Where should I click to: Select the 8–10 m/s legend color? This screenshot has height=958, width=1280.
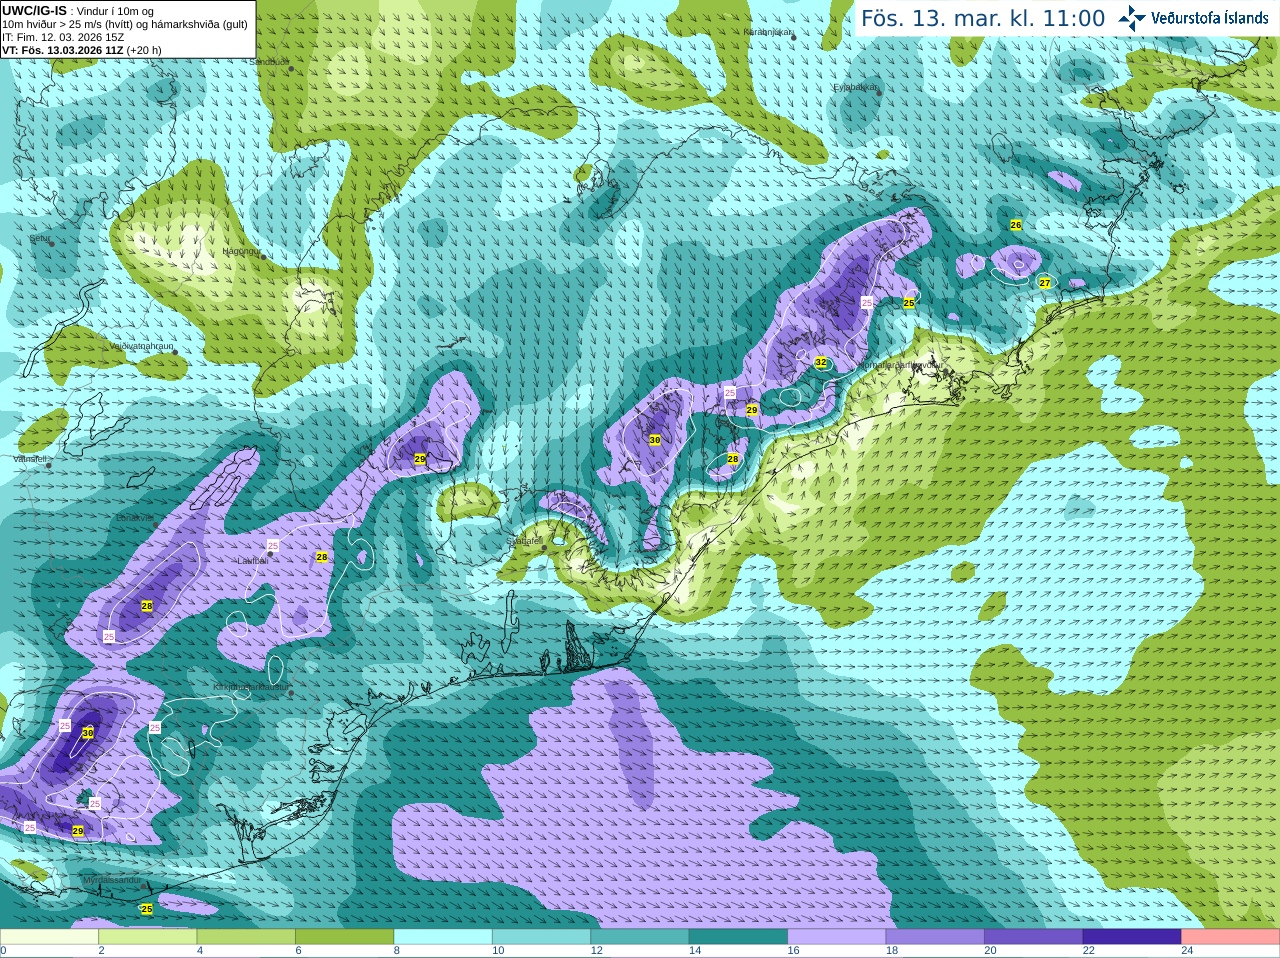pyautogui.click(x=443, y=937)
